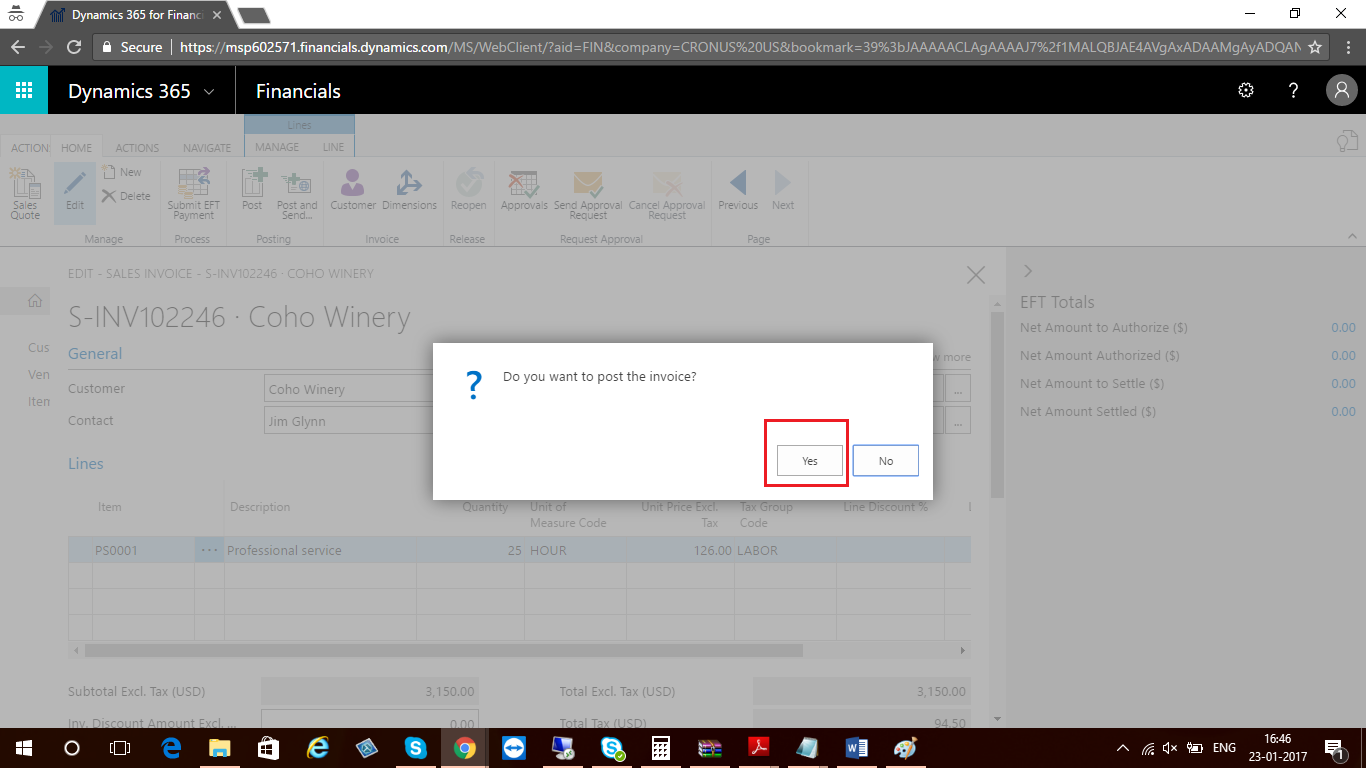Open the Customer ribbon icon
Screen dimensions: 1366x768
tap(353, 190)
